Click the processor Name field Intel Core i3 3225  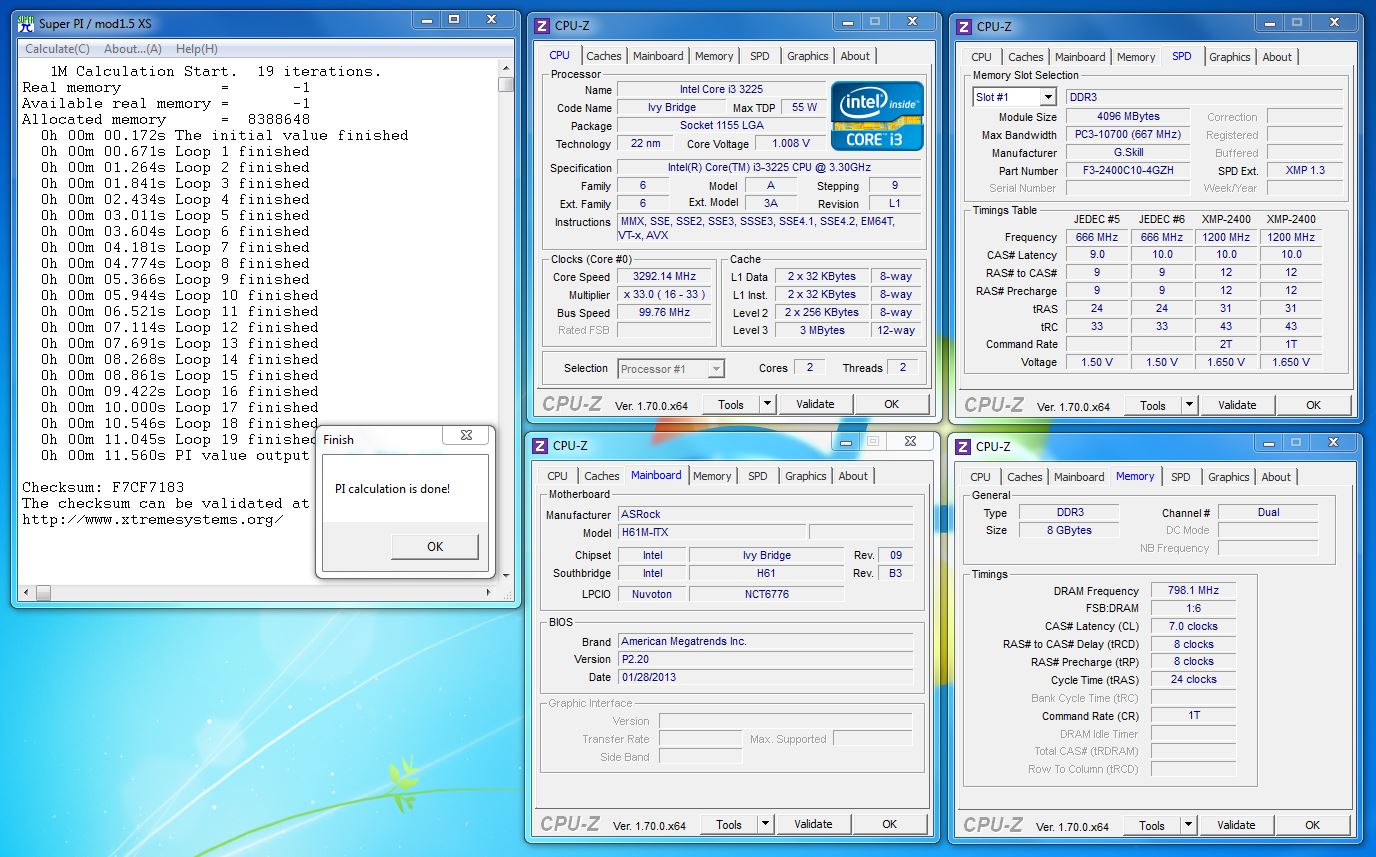[721, 89]
